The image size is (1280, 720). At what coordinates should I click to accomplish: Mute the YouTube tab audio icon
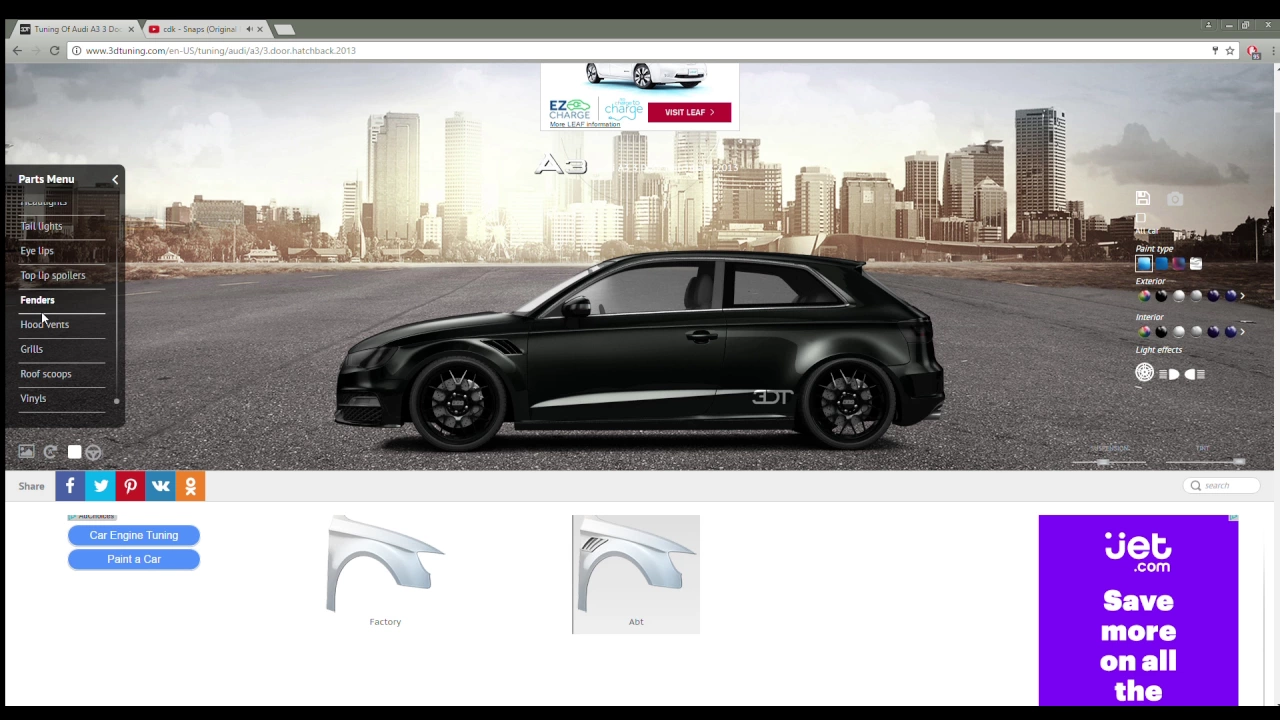coord(249,29)
